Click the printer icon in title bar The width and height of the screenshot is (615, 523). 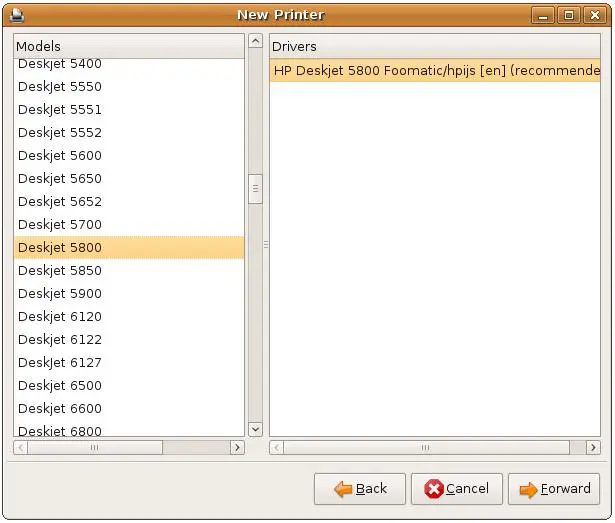17,15
